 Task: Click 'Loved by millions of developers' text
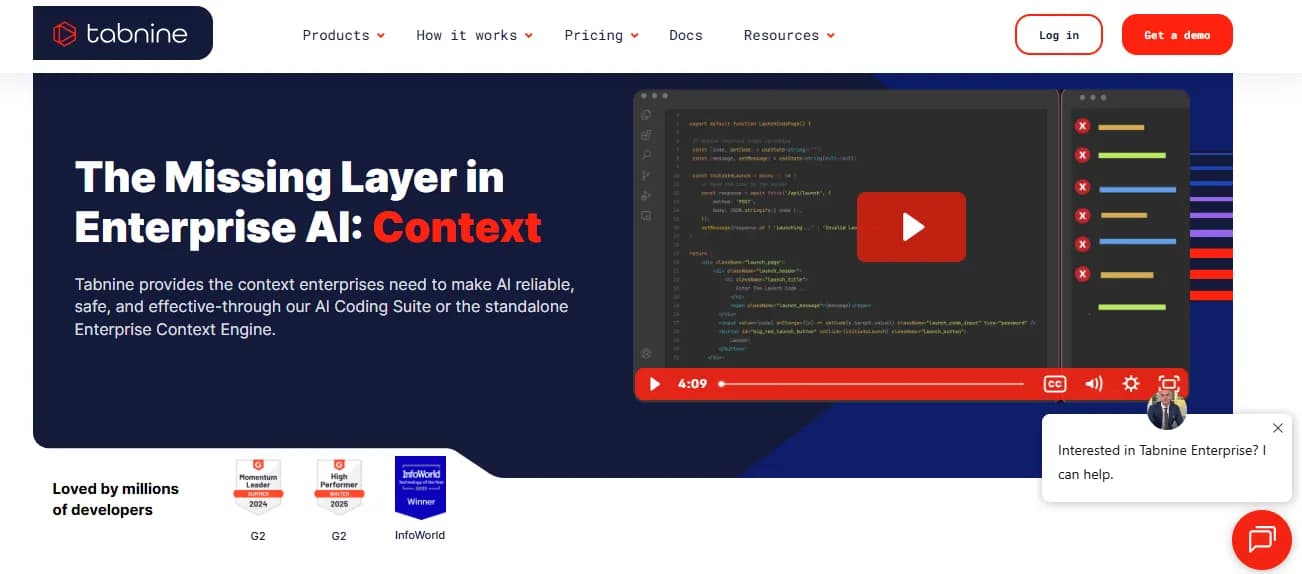(x=116, y=499)
